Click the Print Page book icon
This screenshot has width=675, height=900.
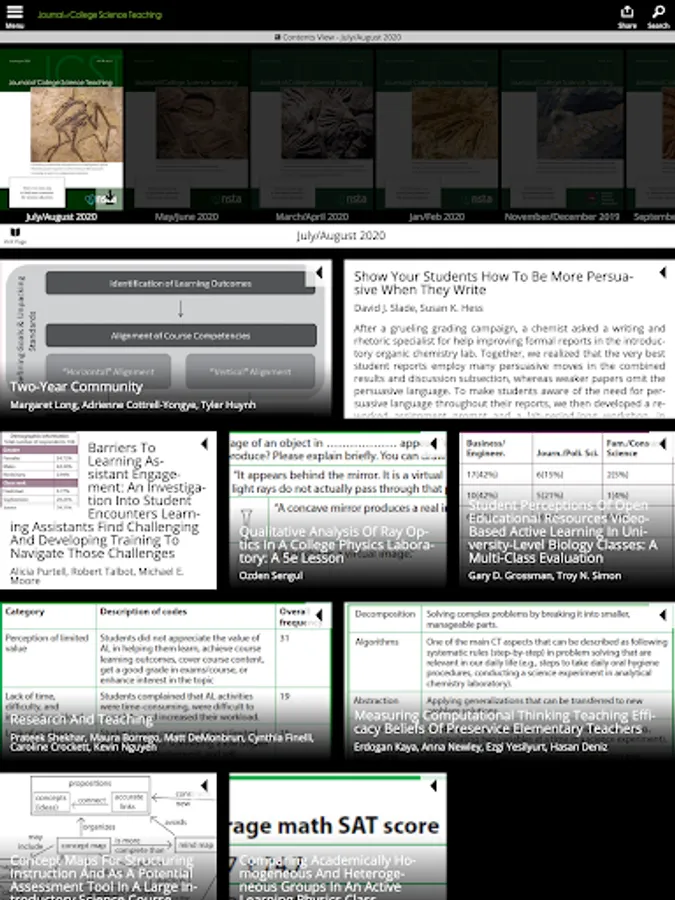point(15,235)
